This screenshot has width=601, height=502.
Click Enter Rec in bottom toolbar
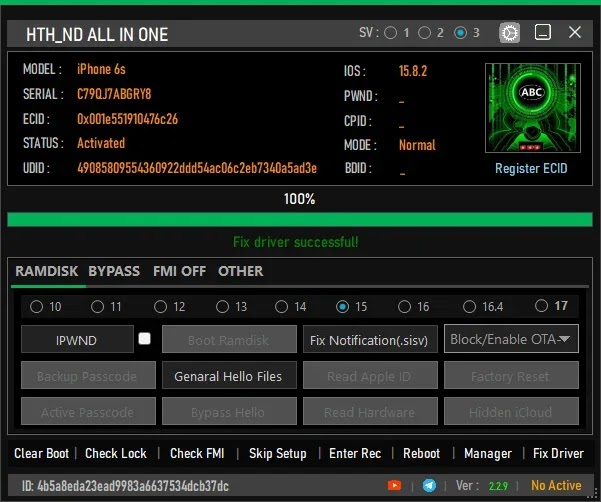click(x=355, y=453)
